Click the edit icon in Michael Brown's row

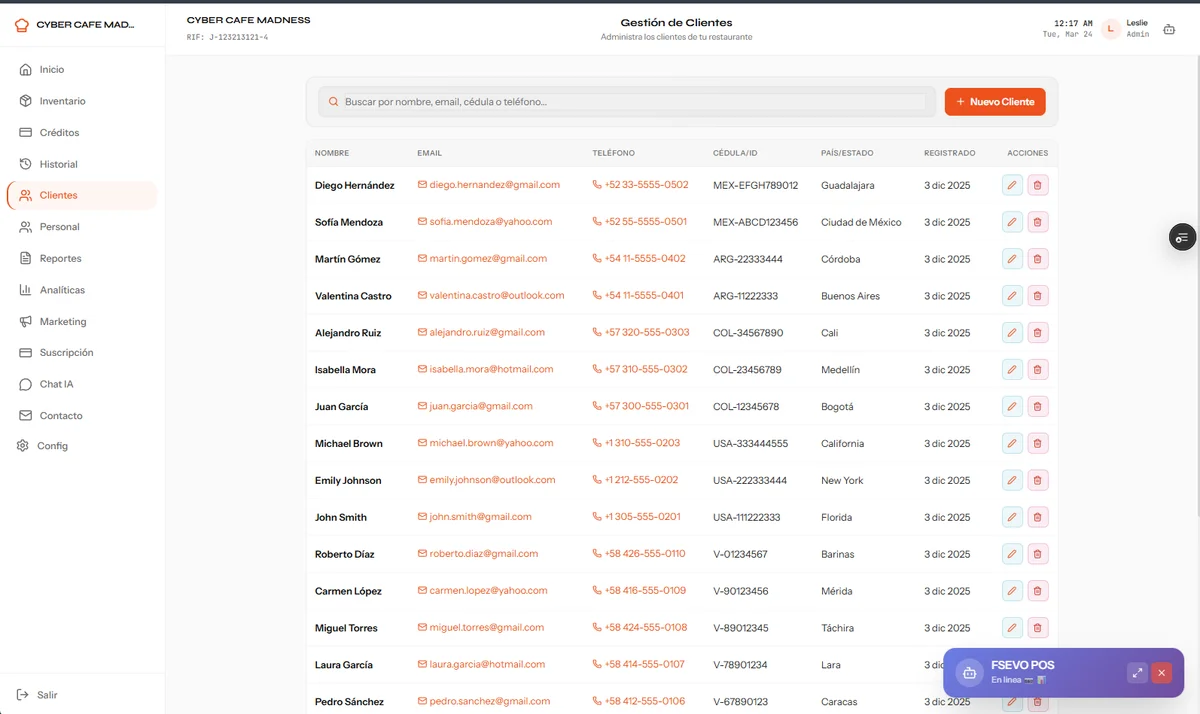[x=1012, y=443]
